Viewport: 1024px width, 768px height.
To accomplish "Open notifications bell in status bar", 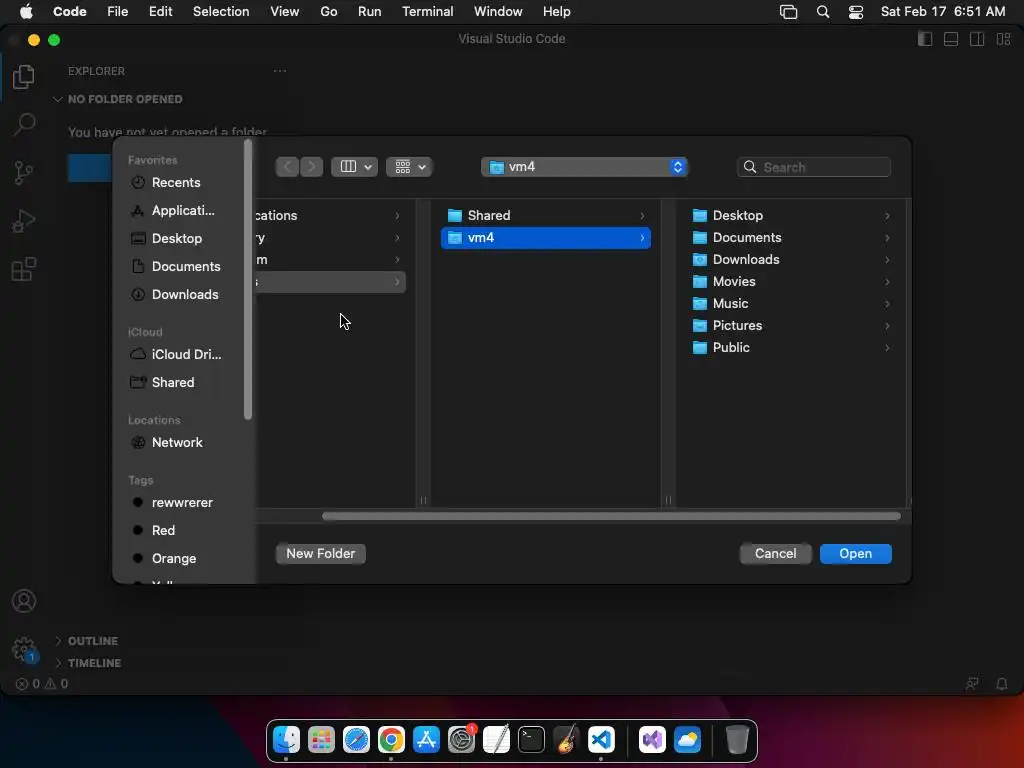I will (1001, 684).
